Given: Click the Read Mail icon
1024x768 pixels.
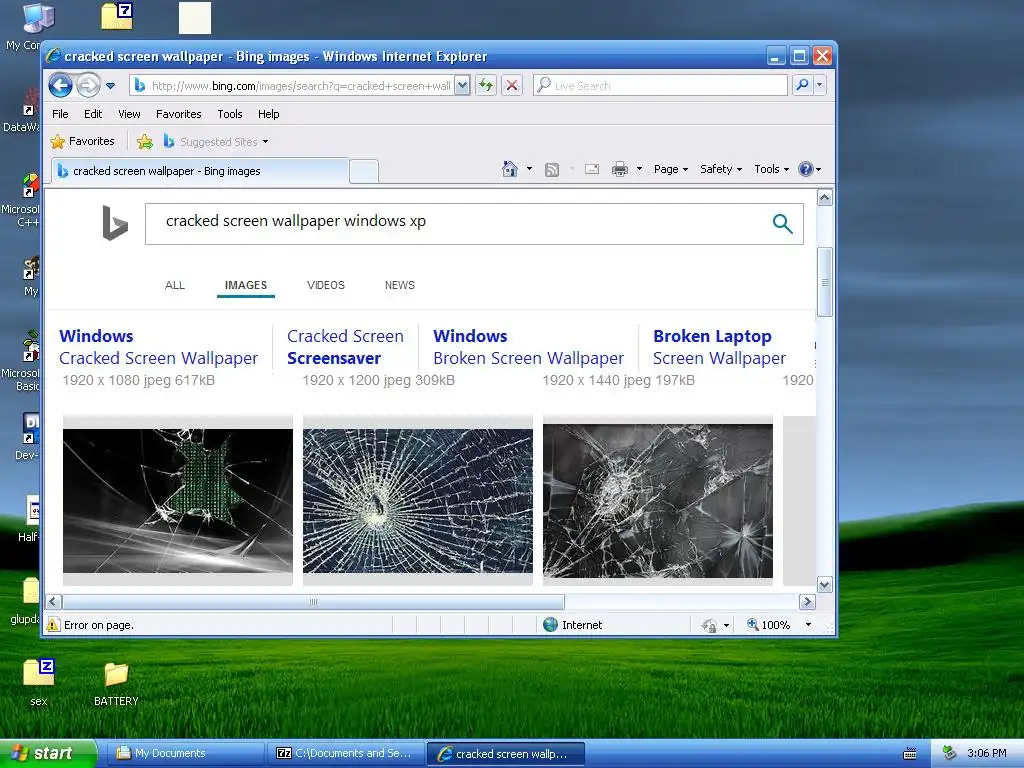Looking at the screenshot, I should point(592,169).
